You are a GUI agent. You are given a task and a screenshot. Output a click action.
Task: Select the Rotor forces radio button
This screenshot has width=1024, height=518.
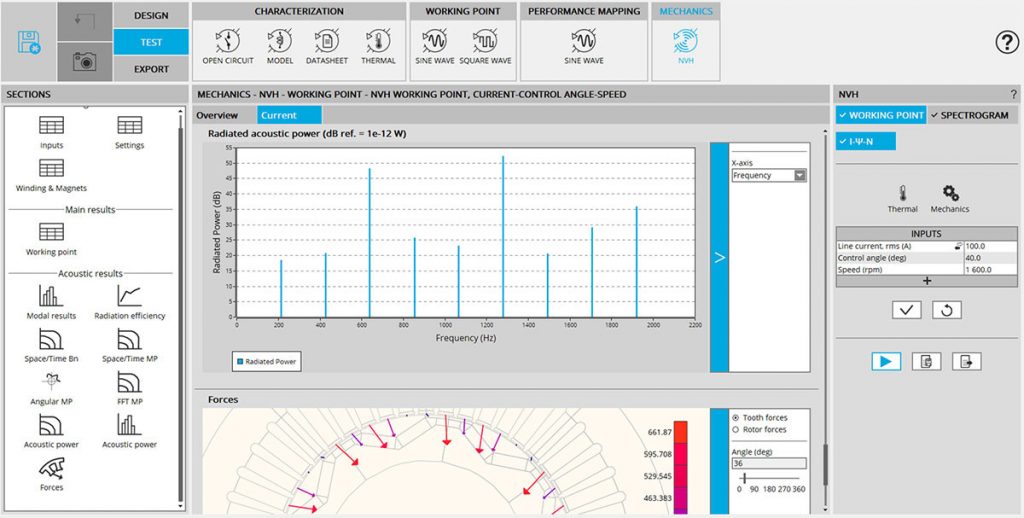coord(737,429)
